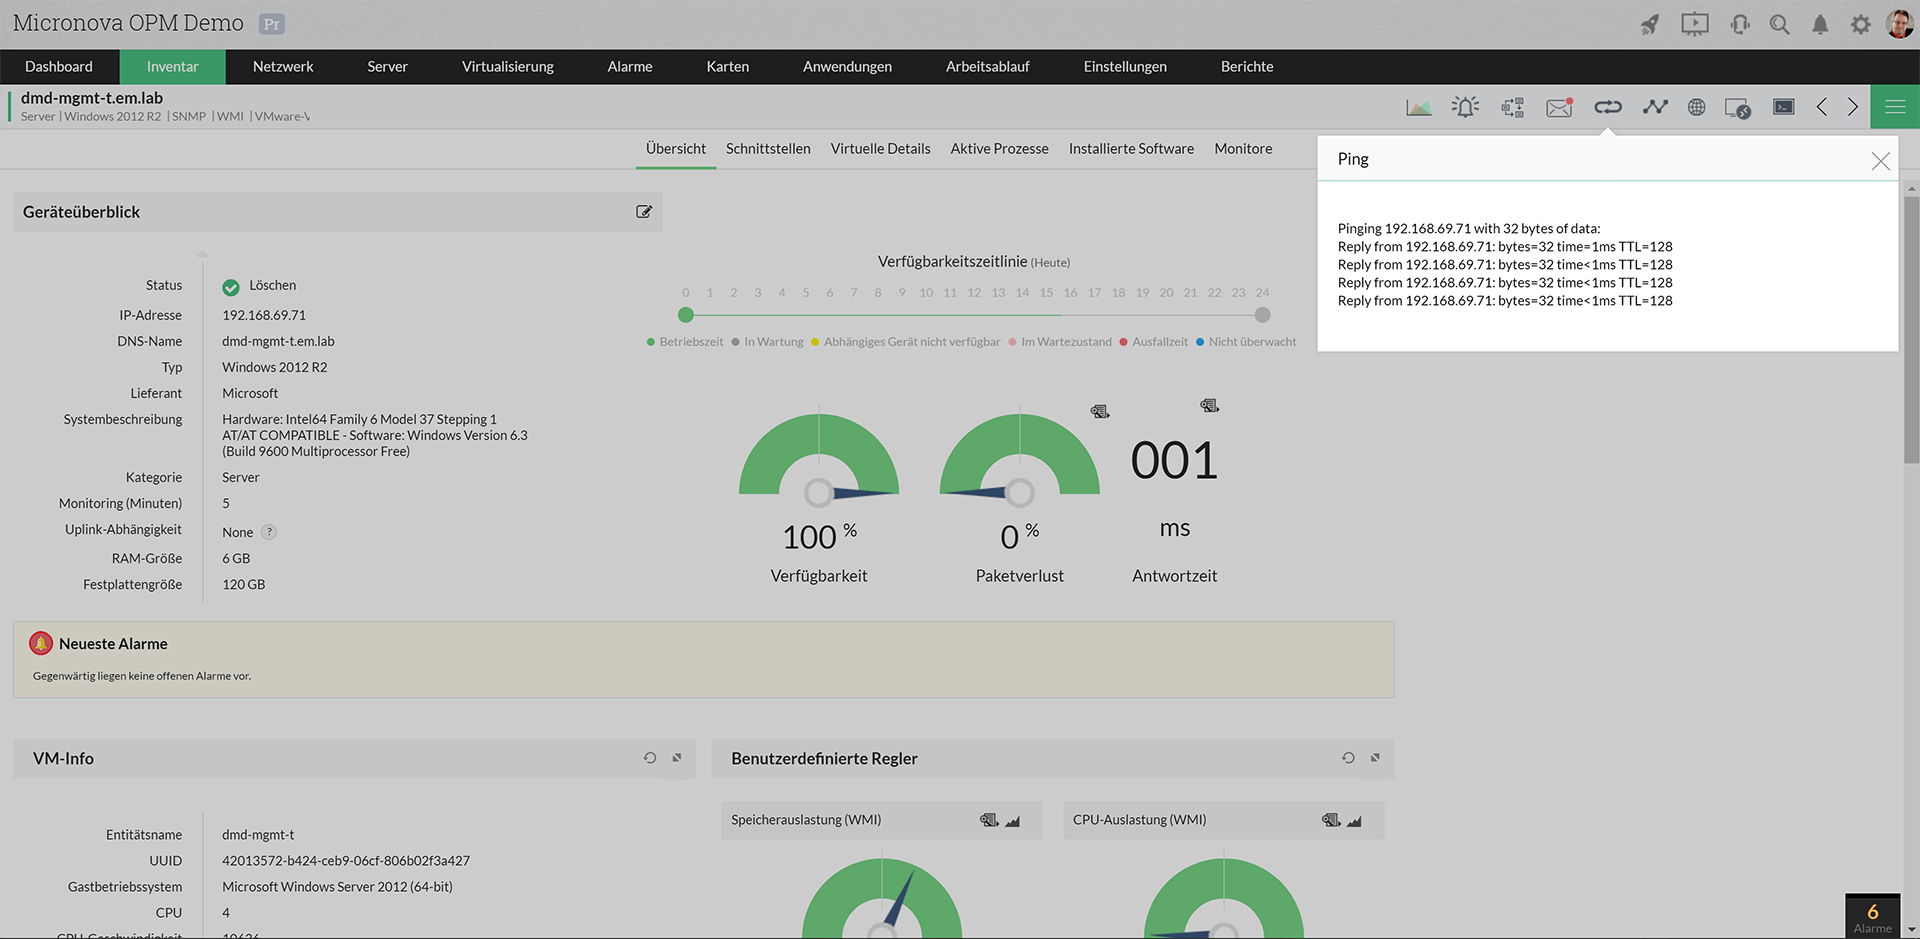
Task: Switch to the Virtuelle Details tab
Action: point(880,149)
